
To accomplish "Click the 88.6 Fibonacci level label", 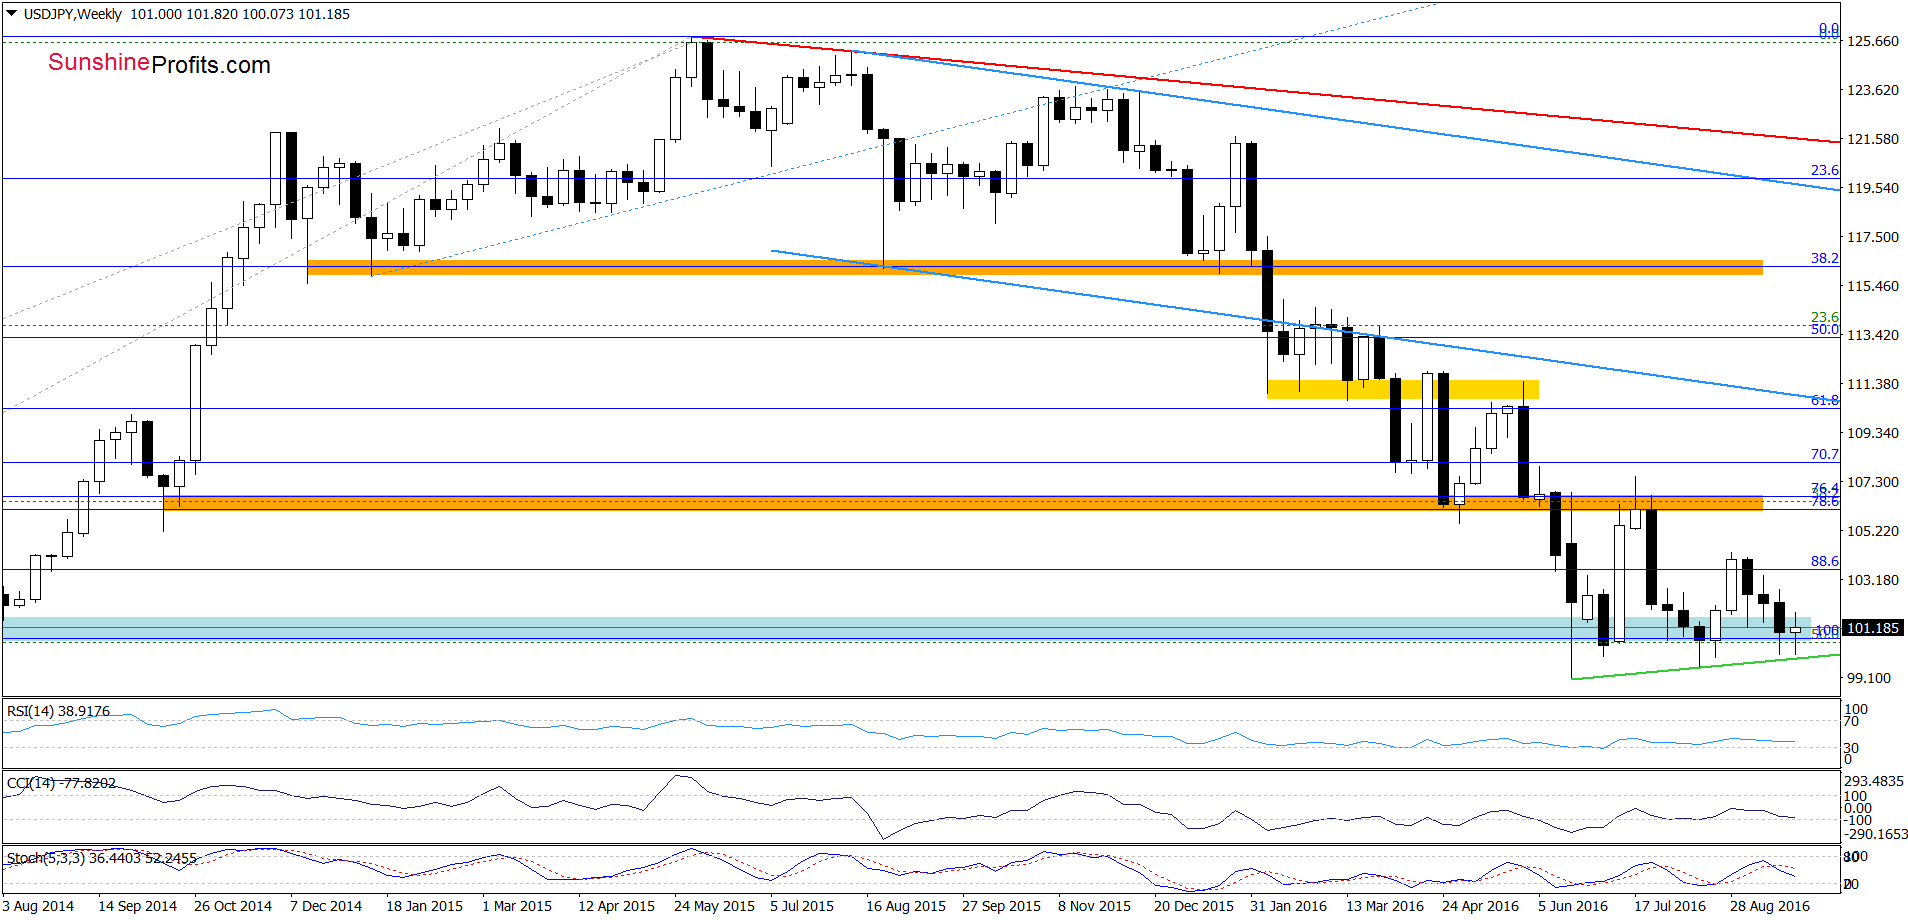I will coord(1824,561).
